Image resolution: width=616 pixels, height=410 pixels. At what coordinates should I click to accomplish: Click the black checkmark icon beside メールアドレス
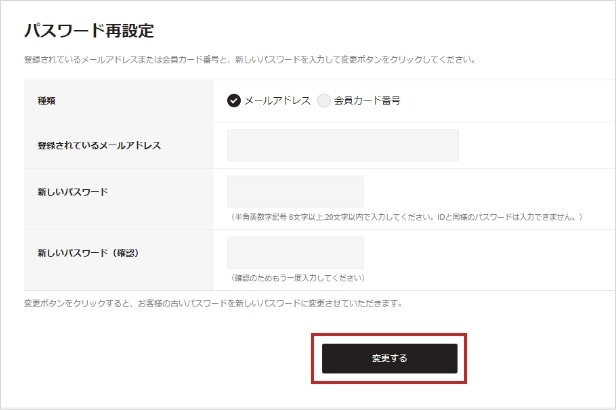pyautogui.click(x=233, y=101)
